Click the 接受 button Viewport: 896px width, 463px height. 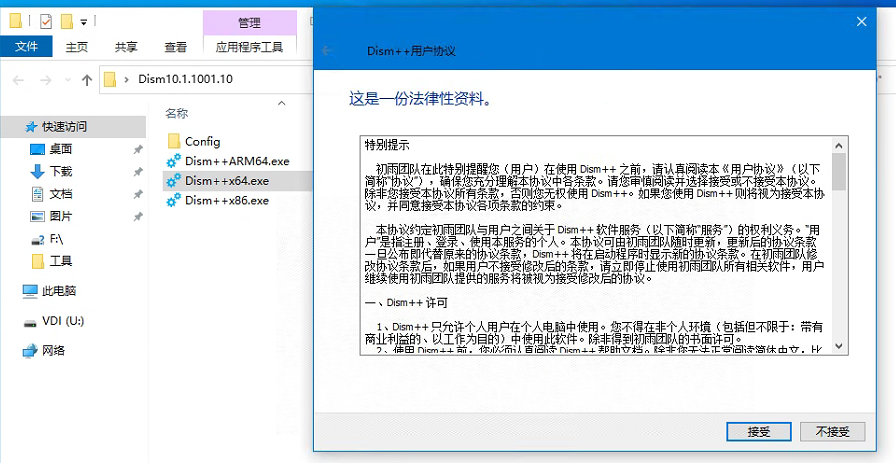click(759, 431)
